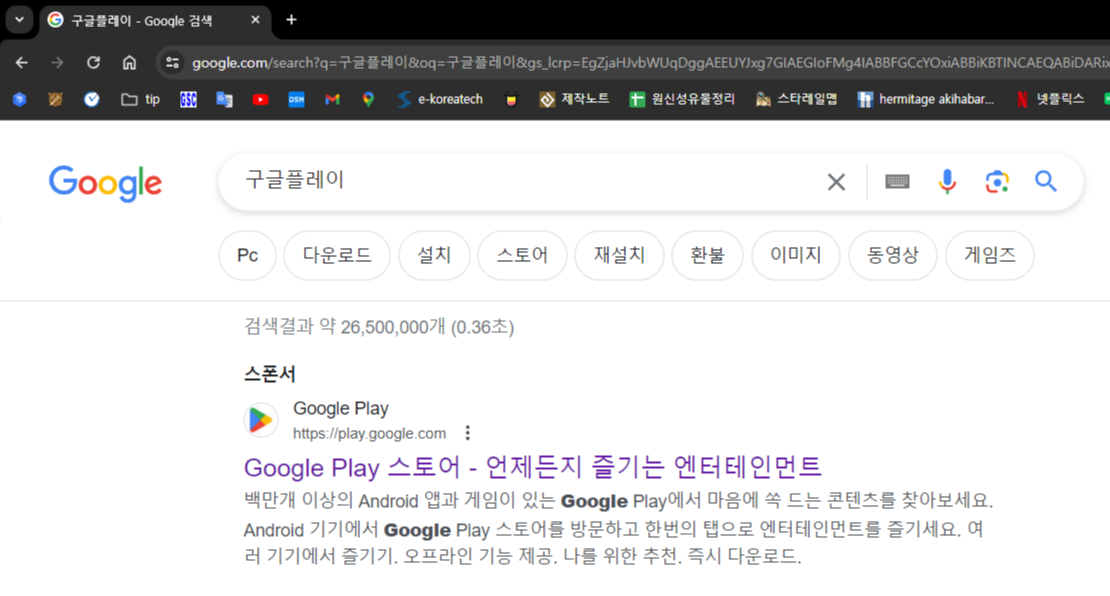1110x596 pixels.
Task: Submit search with magnifying glass
Action: [x=1046, y=182]
